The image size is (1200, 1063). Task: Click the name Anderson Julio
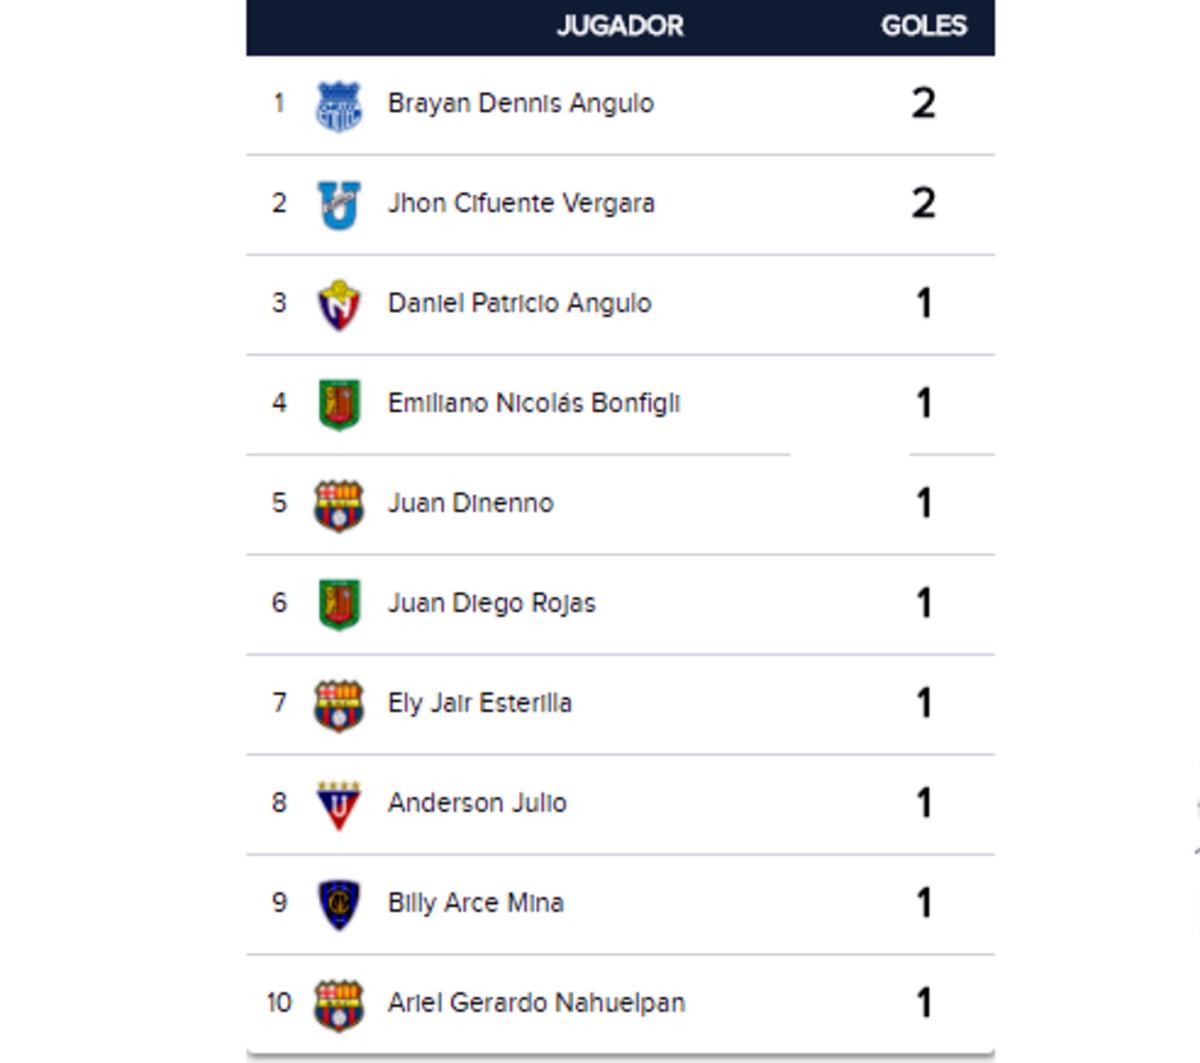pos(477,803)
